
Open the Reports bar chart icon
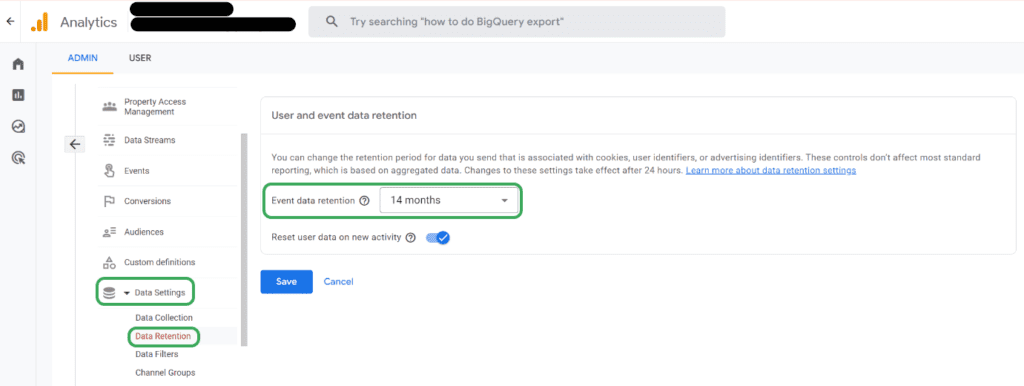tap(18, 95)
